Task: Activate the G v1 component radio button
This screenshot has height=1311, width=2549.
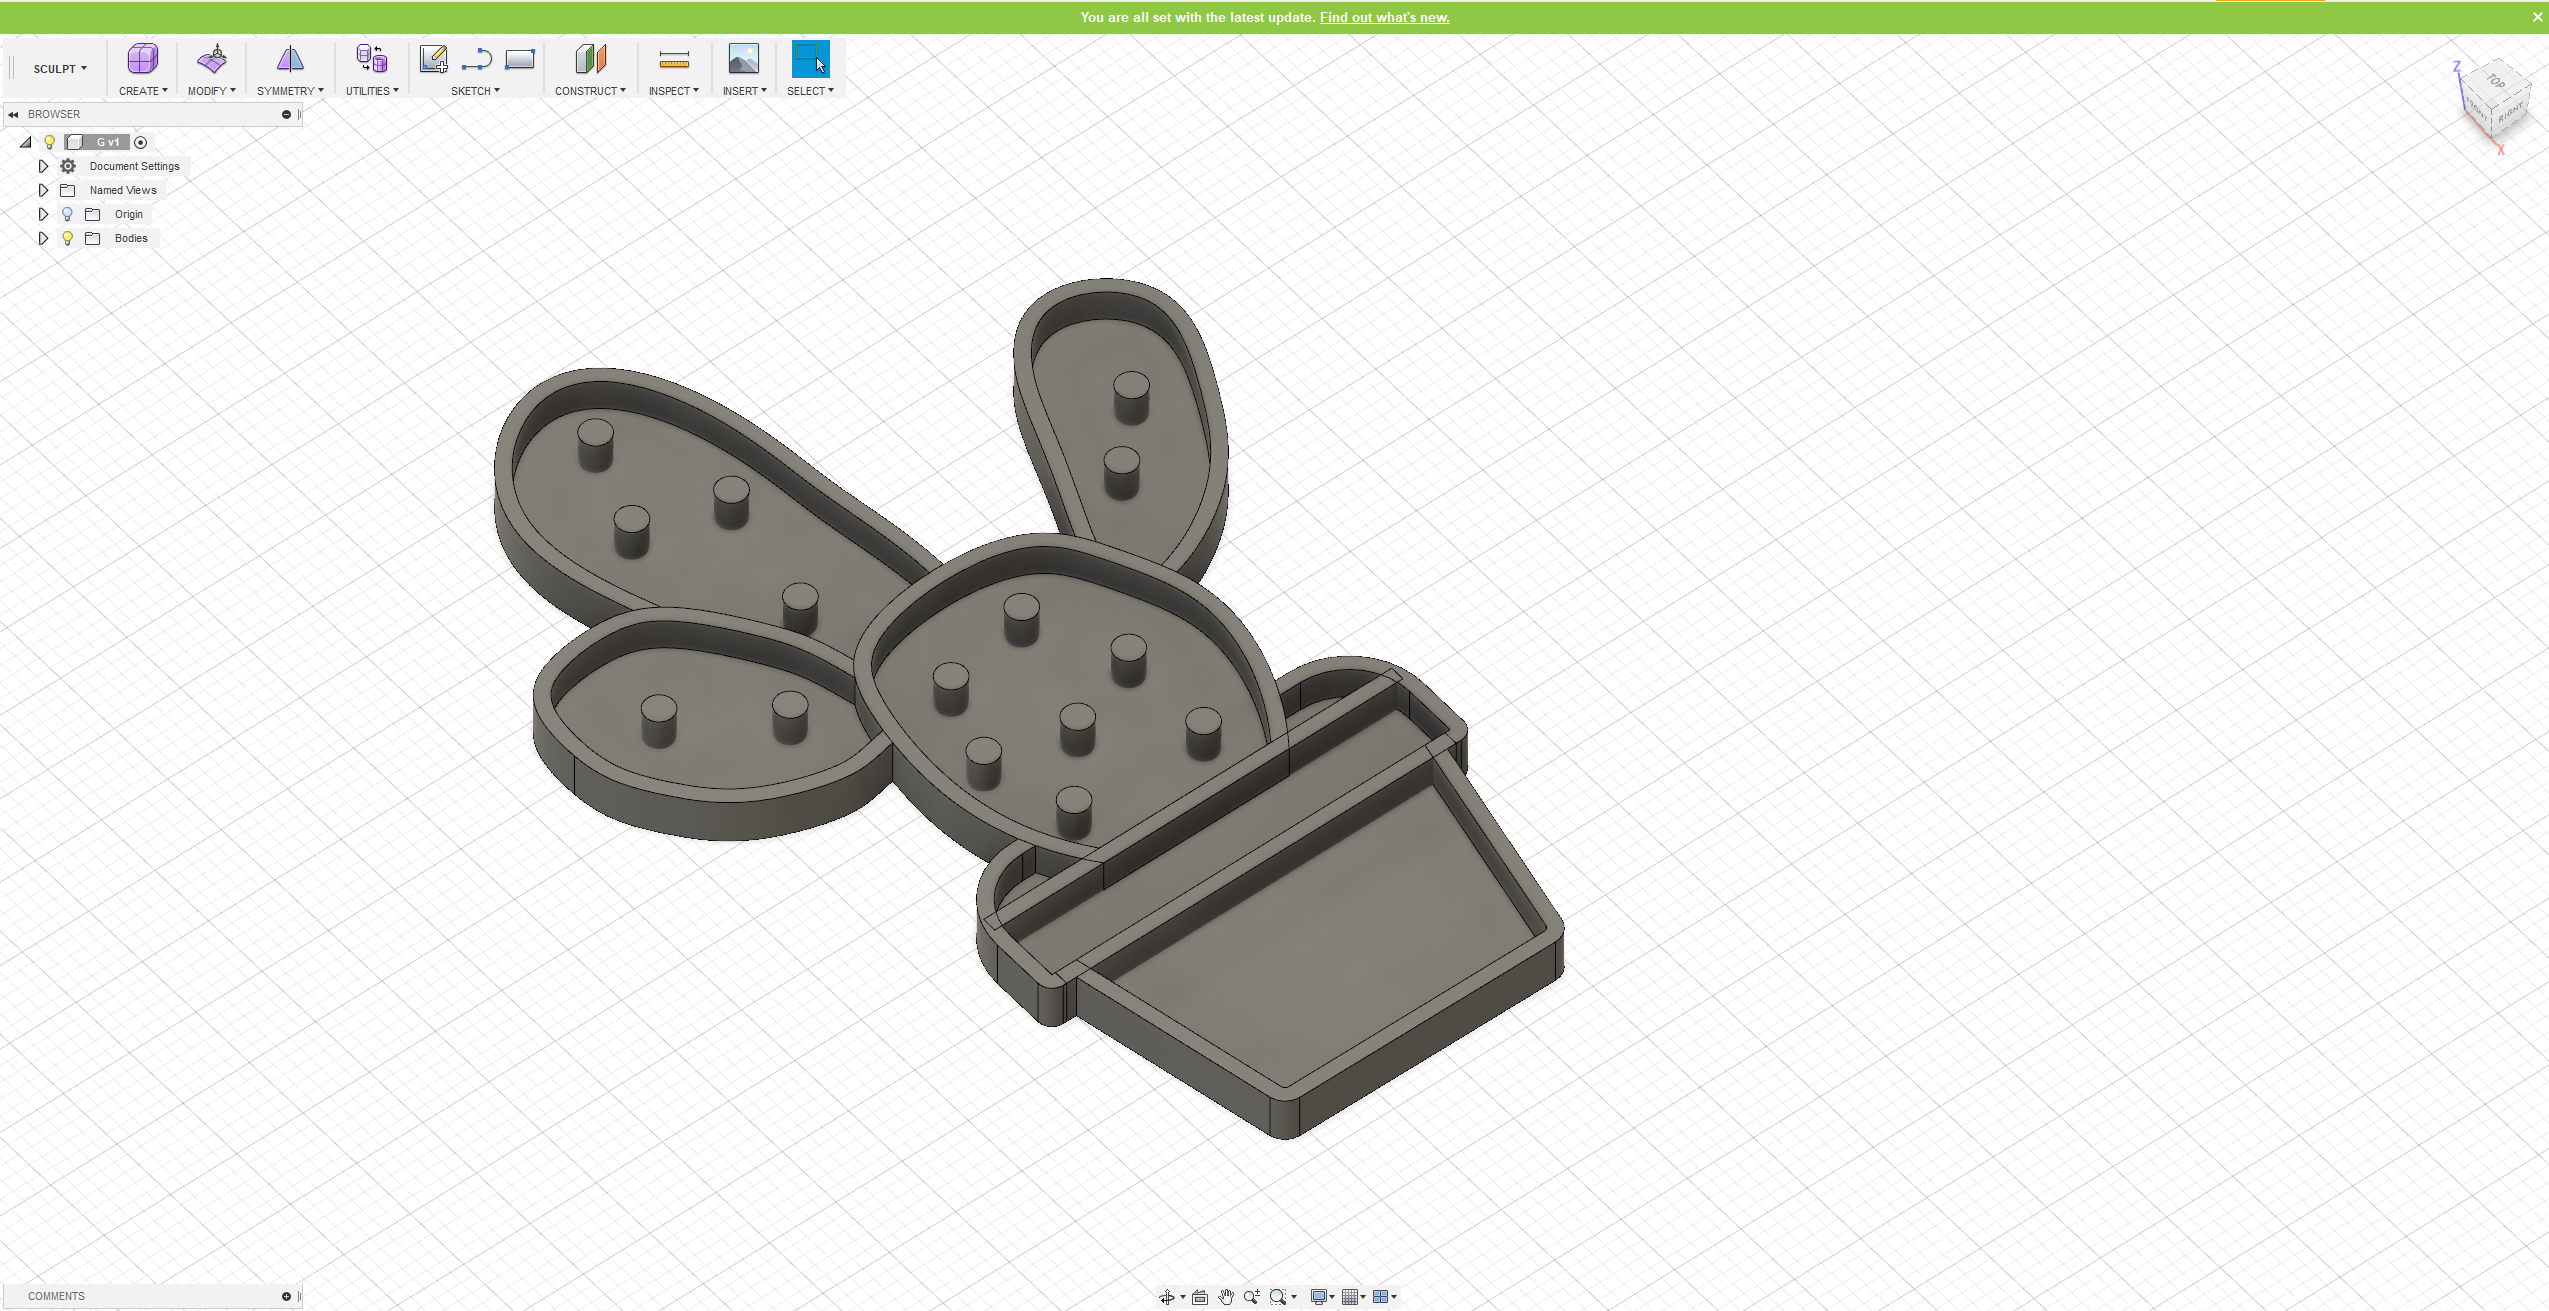Action: (x=141, y=142)
